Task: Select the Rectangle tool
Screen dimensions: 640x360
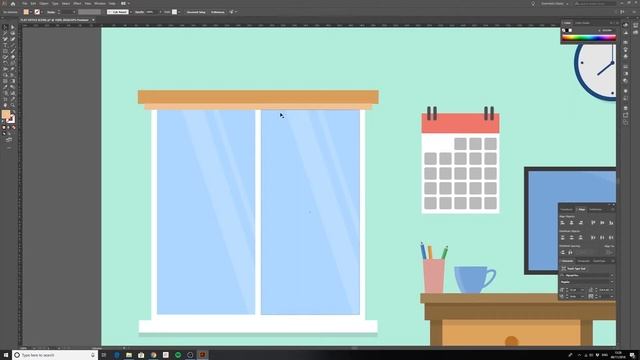Action: 5,51
